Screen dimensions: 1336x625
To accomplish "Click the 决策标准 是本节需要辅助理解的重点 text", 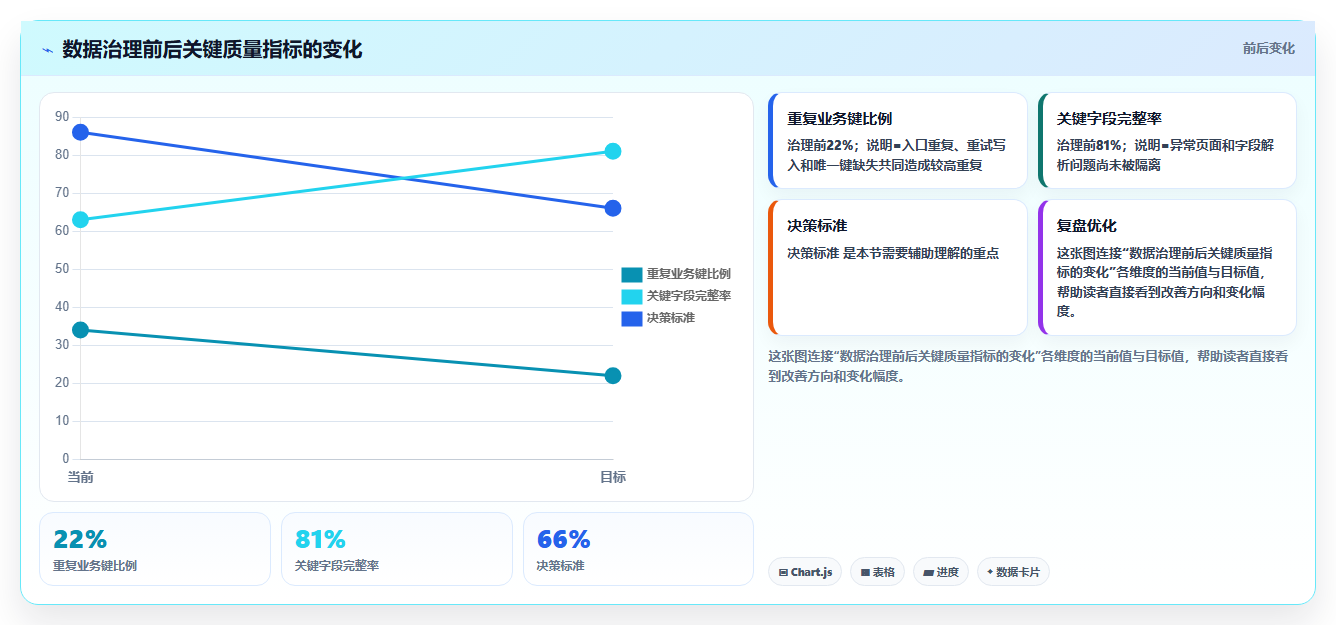I will 893,253.
